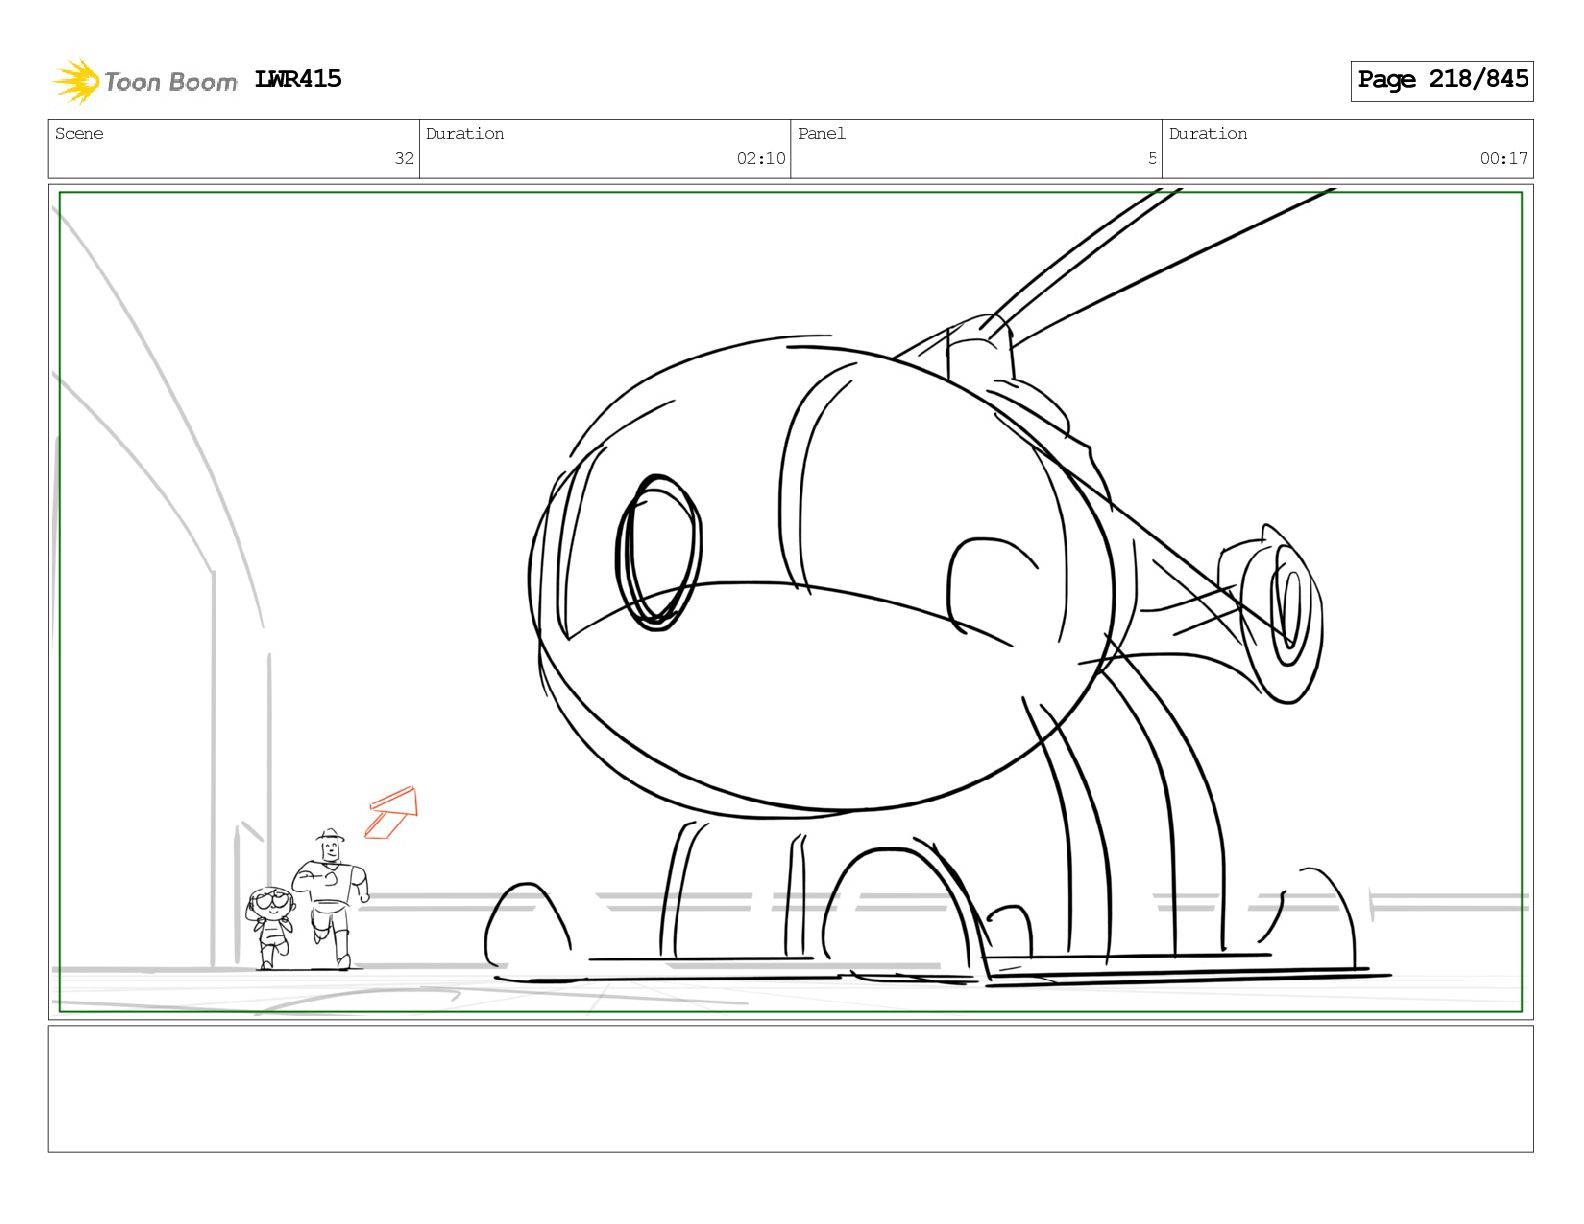Click the small child character with glasses
Image resolution: width=1584 pixels, height=1224 pixels.
click(x=270, y=927)
